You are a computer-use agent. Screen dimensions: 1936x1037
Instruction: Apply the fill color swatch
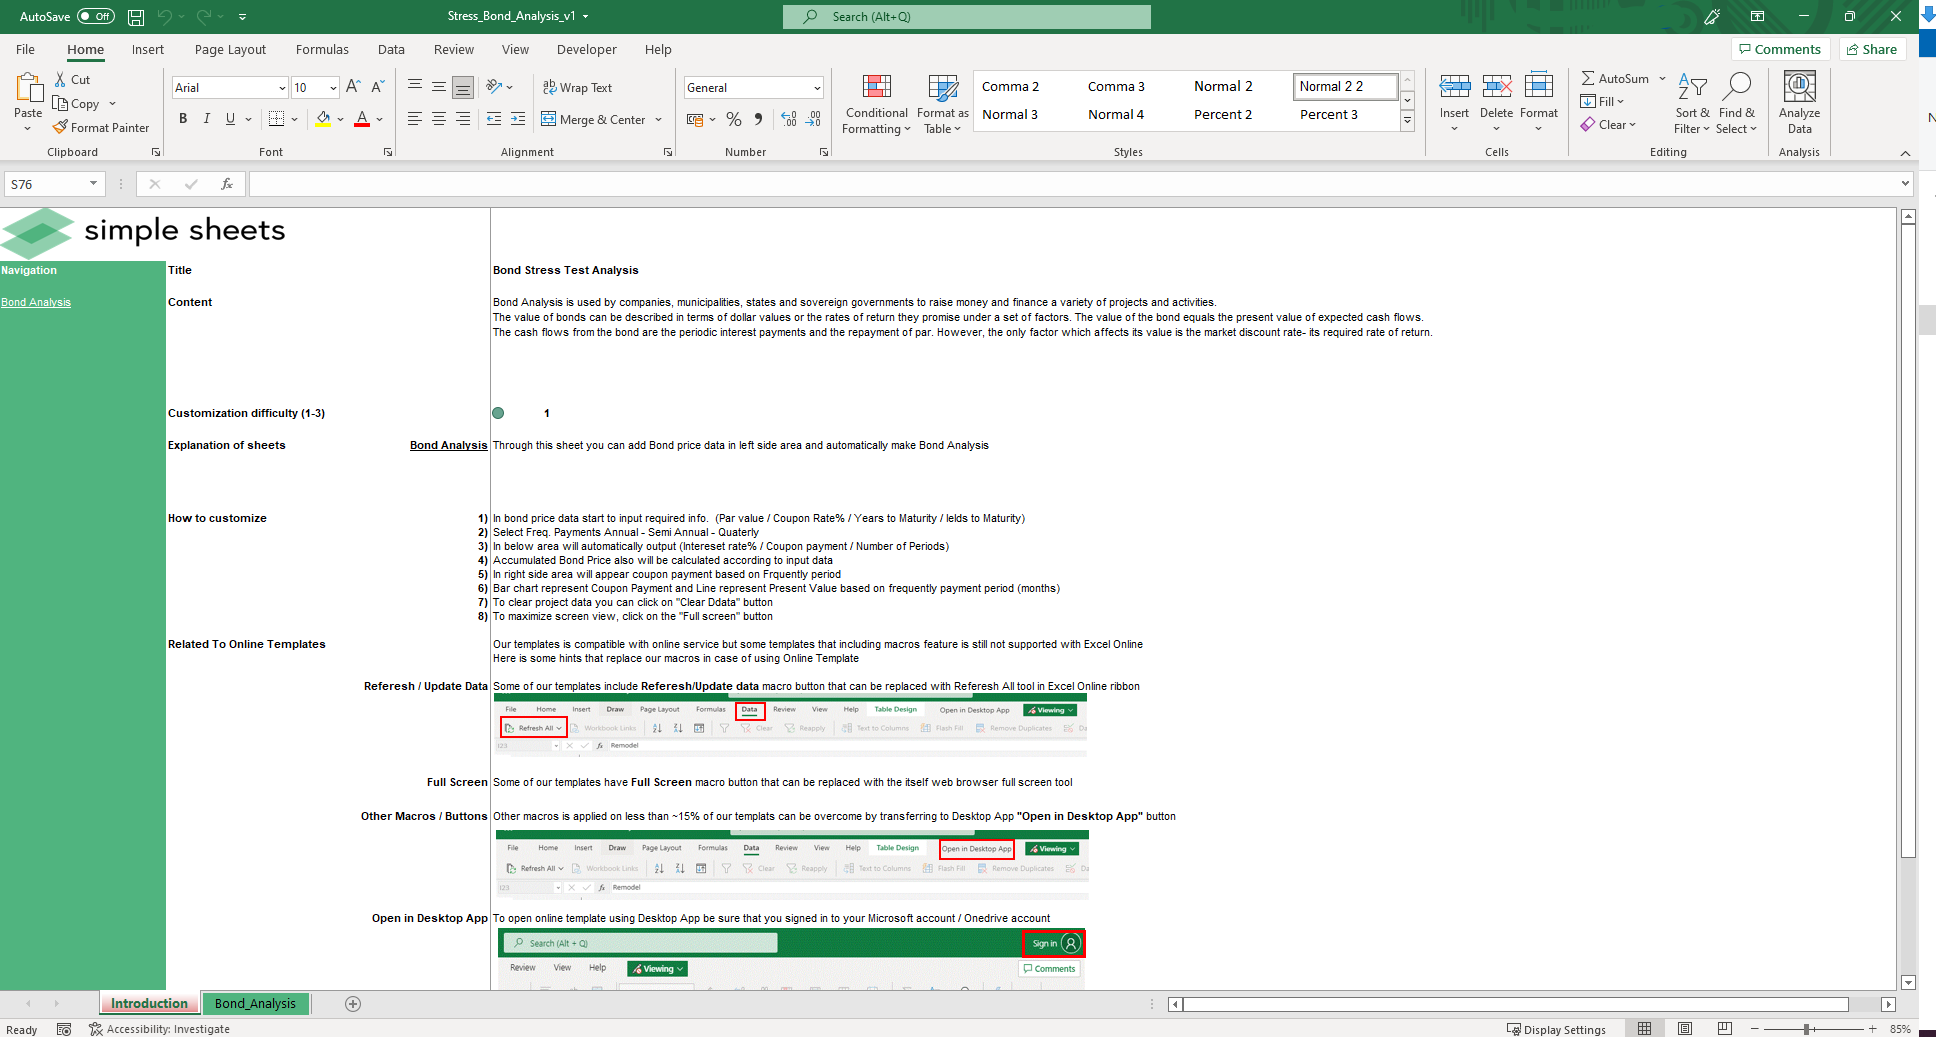tap(323, 119)
